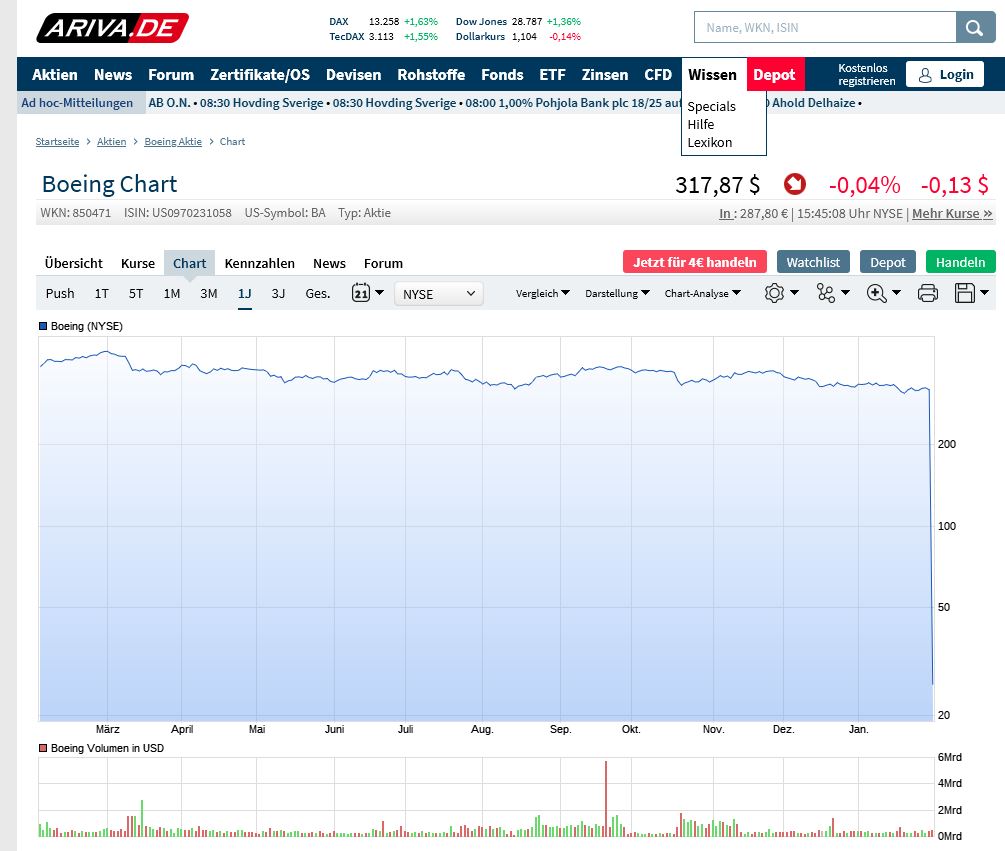Click the save diskette icon

point(965,293)
